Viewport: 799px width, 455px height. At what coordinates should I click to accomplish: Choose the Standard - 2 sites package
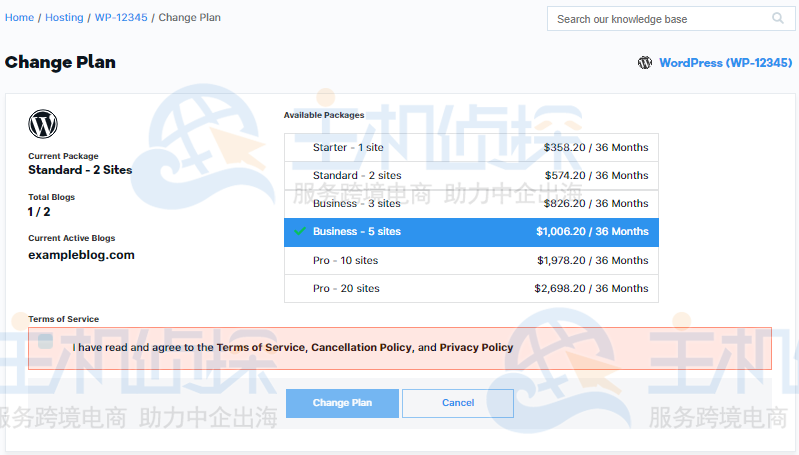471,175
